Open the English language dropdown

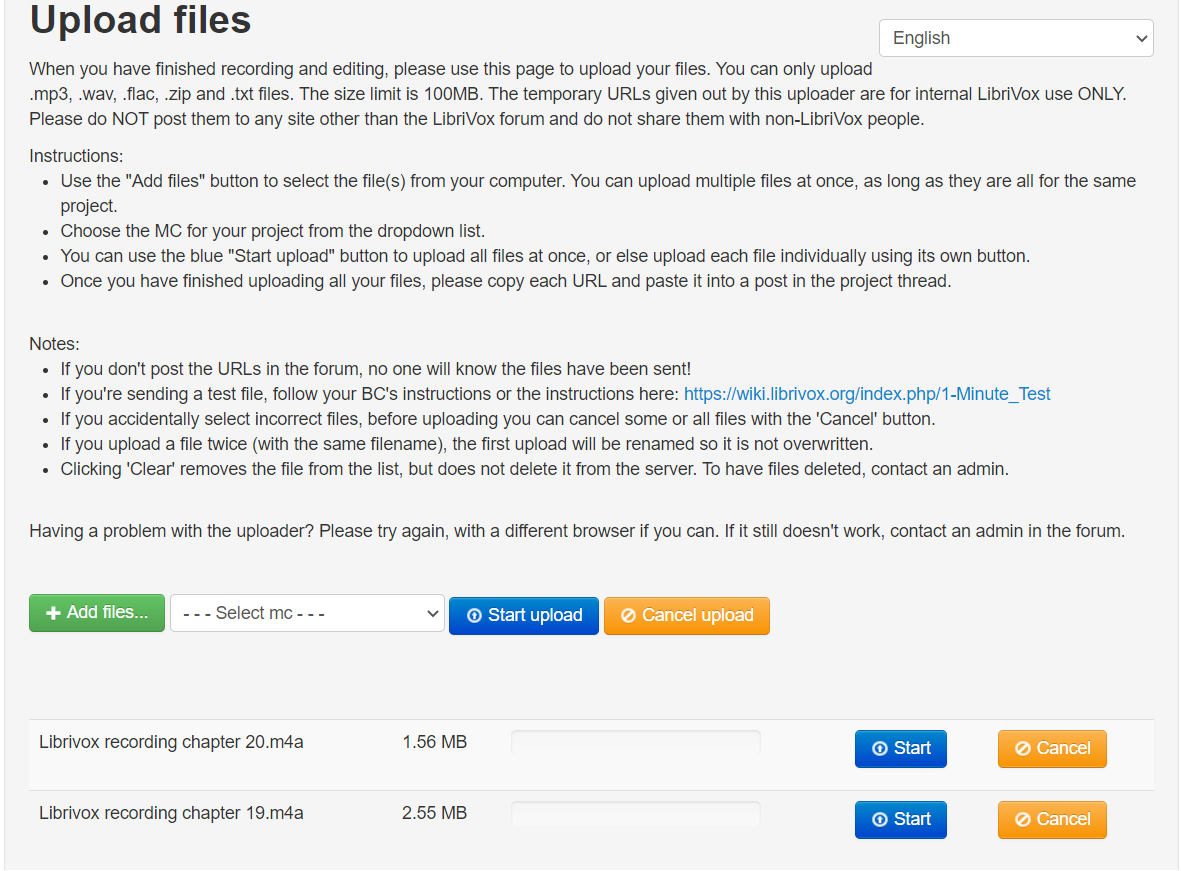[1015, 38]
